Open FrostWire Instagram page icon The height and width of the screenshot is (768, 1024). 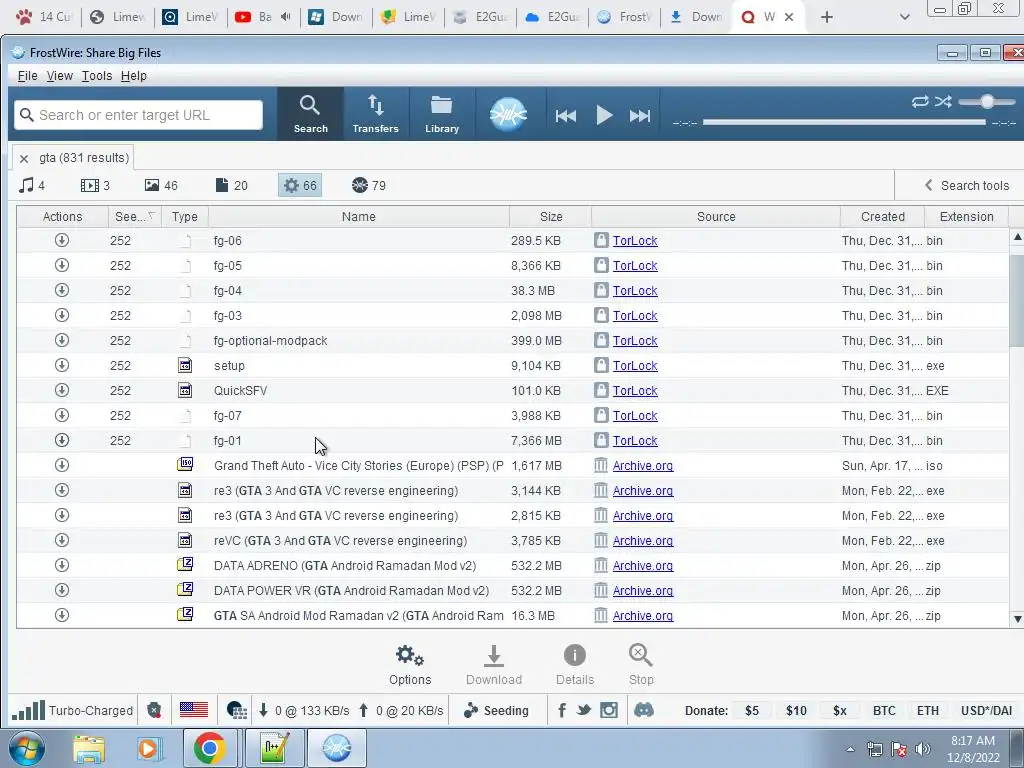tap(609, 711)
